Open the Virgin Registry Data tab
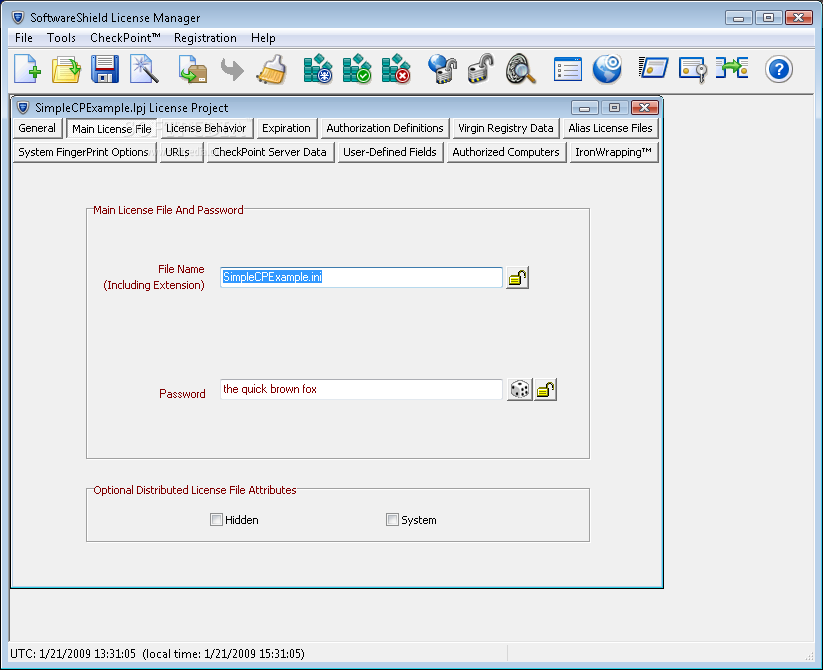823x670 pixels. (x=505, y=128)
